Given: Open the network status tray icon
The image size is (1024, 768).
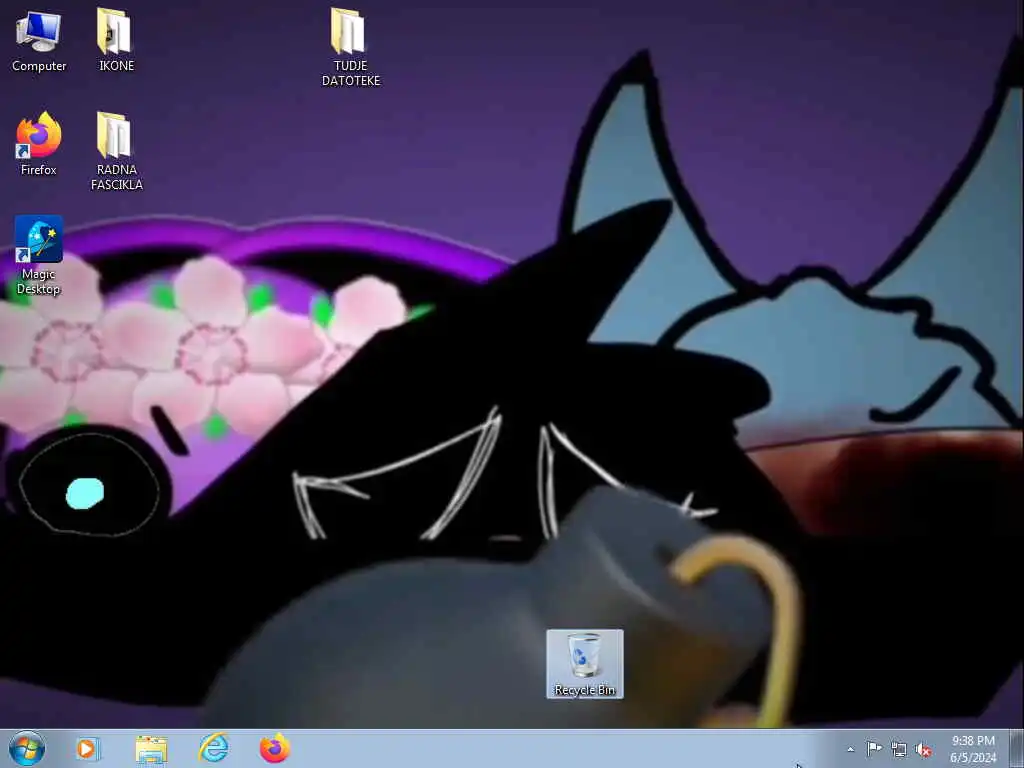Looking at the screenshot, I should click(x=899, y=749).
